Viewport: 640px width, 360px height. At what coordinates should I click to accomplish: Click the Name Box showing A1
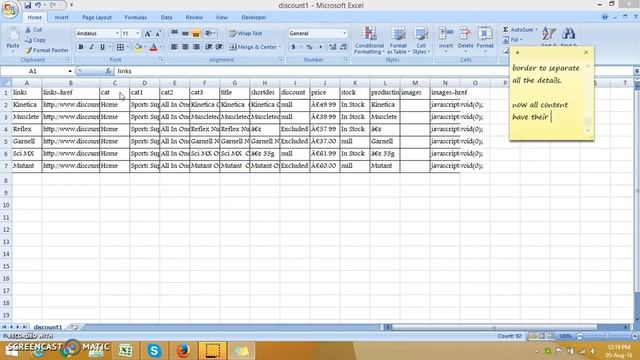[x=33, y=71]
